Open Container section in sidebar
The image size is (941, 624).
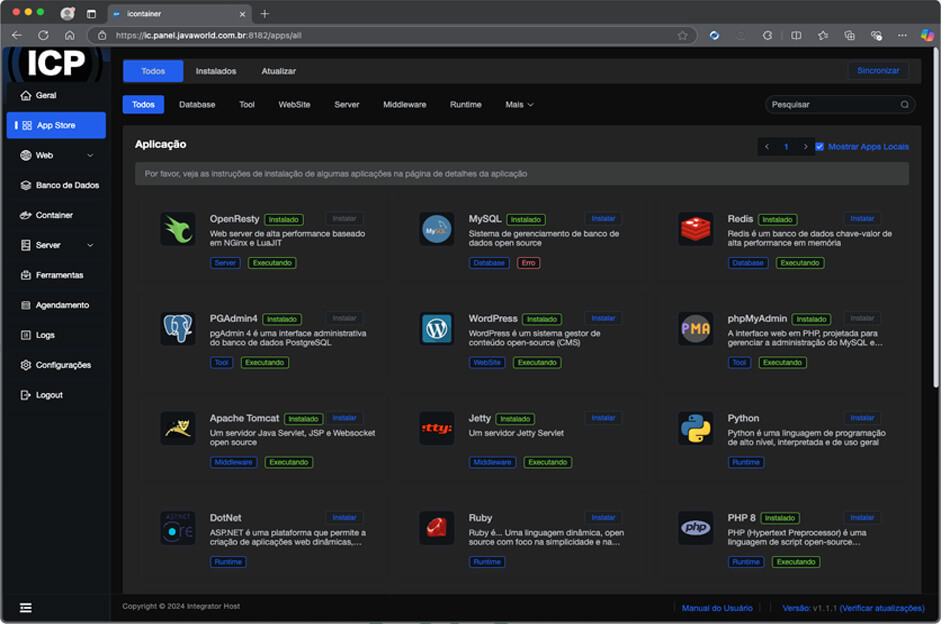point(54,215)
